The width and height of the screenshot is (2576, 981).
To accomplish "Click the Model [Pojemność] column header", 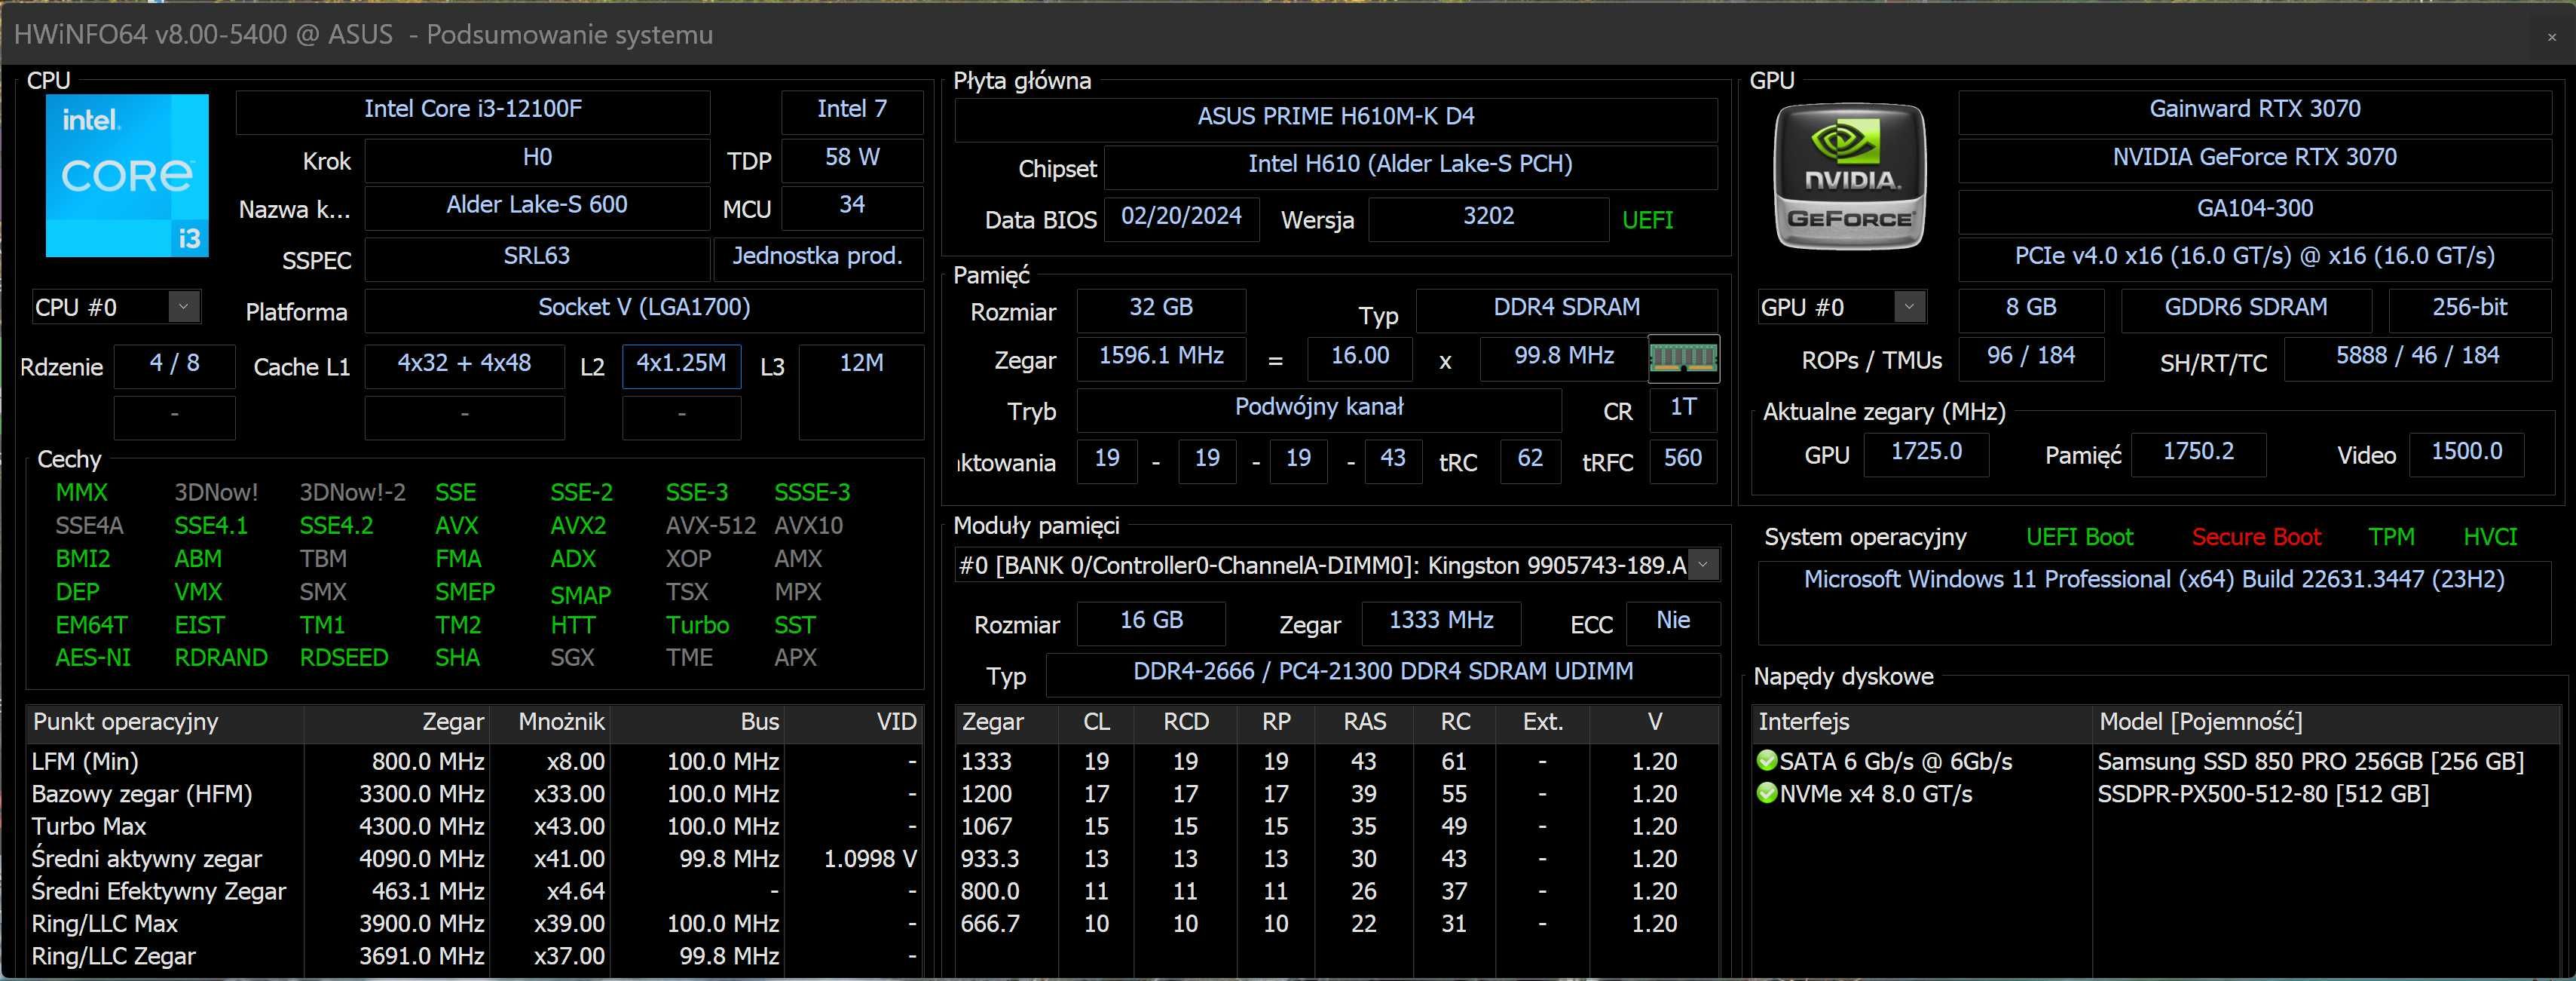I will point(2326,722).
